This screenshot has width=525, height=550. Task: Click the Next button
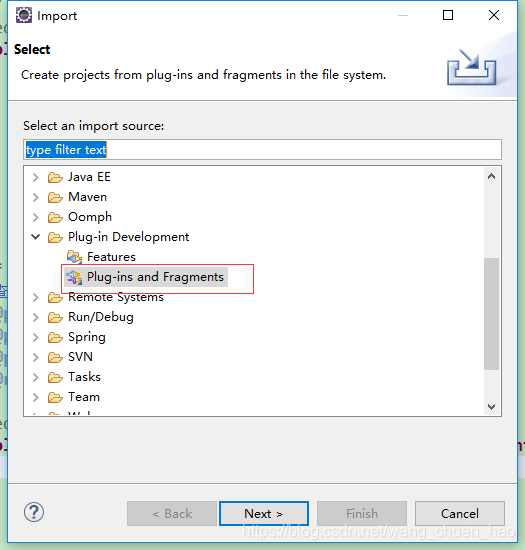coord(264,514)
